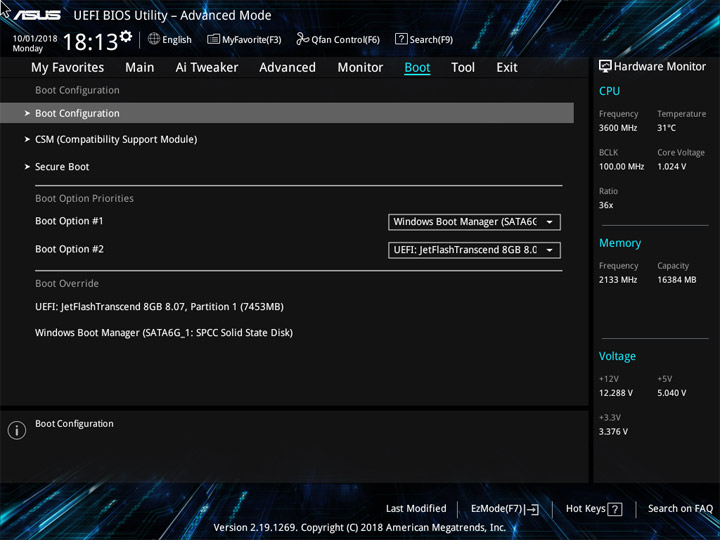Click the 18:13 clock time
This screenshot has height=540, width=720.
click(x=90, y=42)
